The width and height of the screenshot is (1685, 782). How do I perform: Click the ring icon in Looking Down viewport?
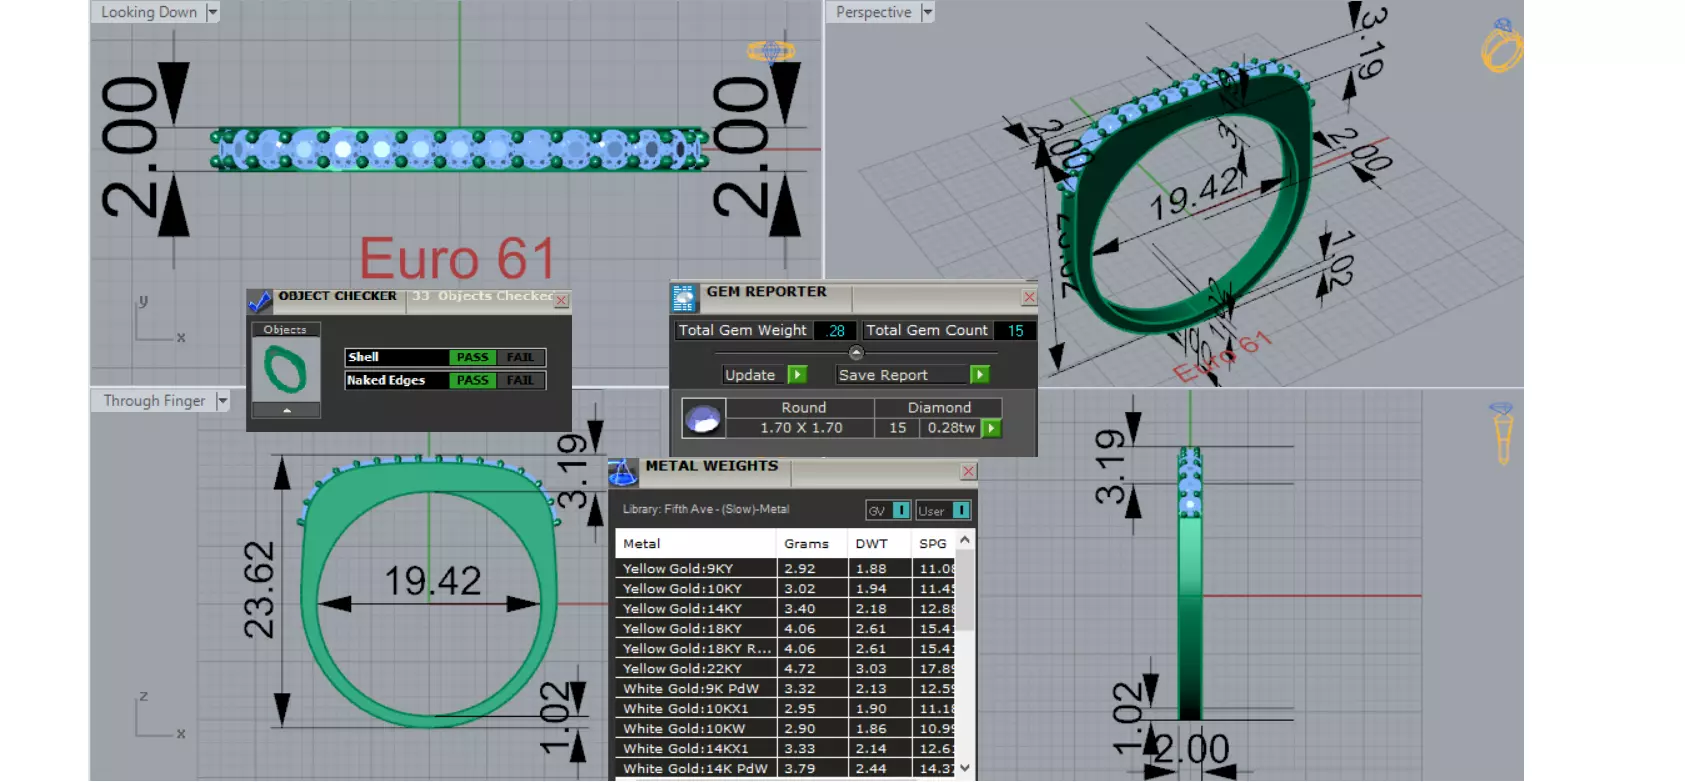click(771, 50)
